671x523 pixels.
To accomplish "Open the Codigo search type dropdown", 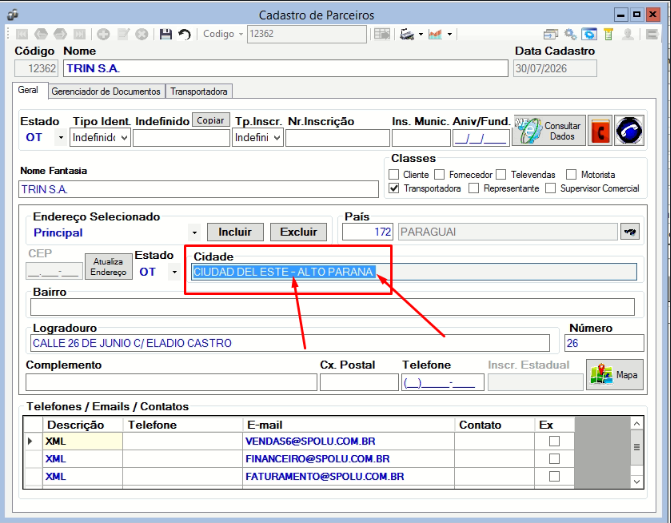I will pyautogui.click(x=240, y=34).
